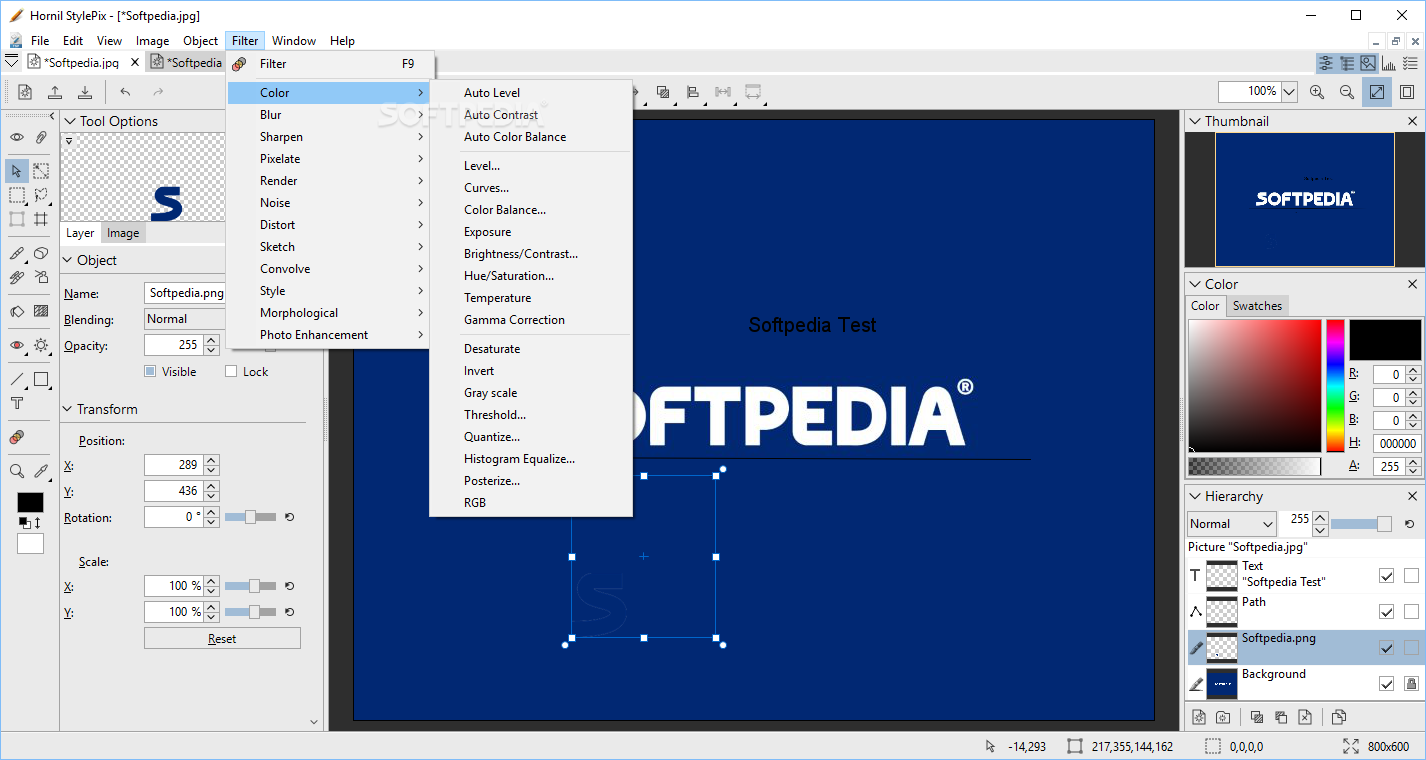Open the File menu
This screenshot has width=1426, height=760.
(40, 41)
